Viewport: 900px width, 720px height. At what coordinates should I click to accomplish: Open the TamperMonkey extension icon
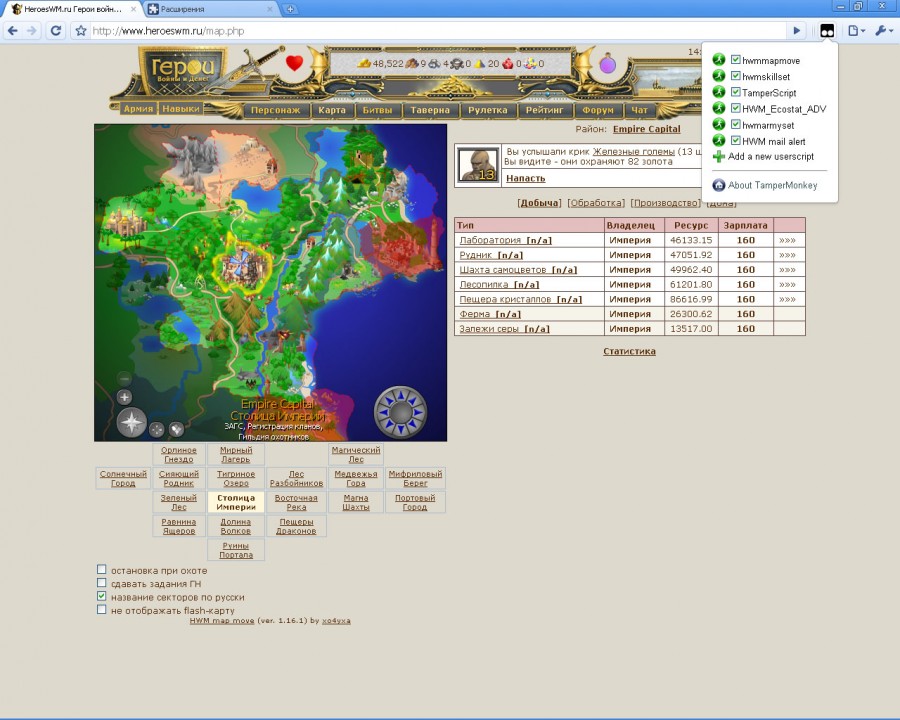(x=827, y=31)
